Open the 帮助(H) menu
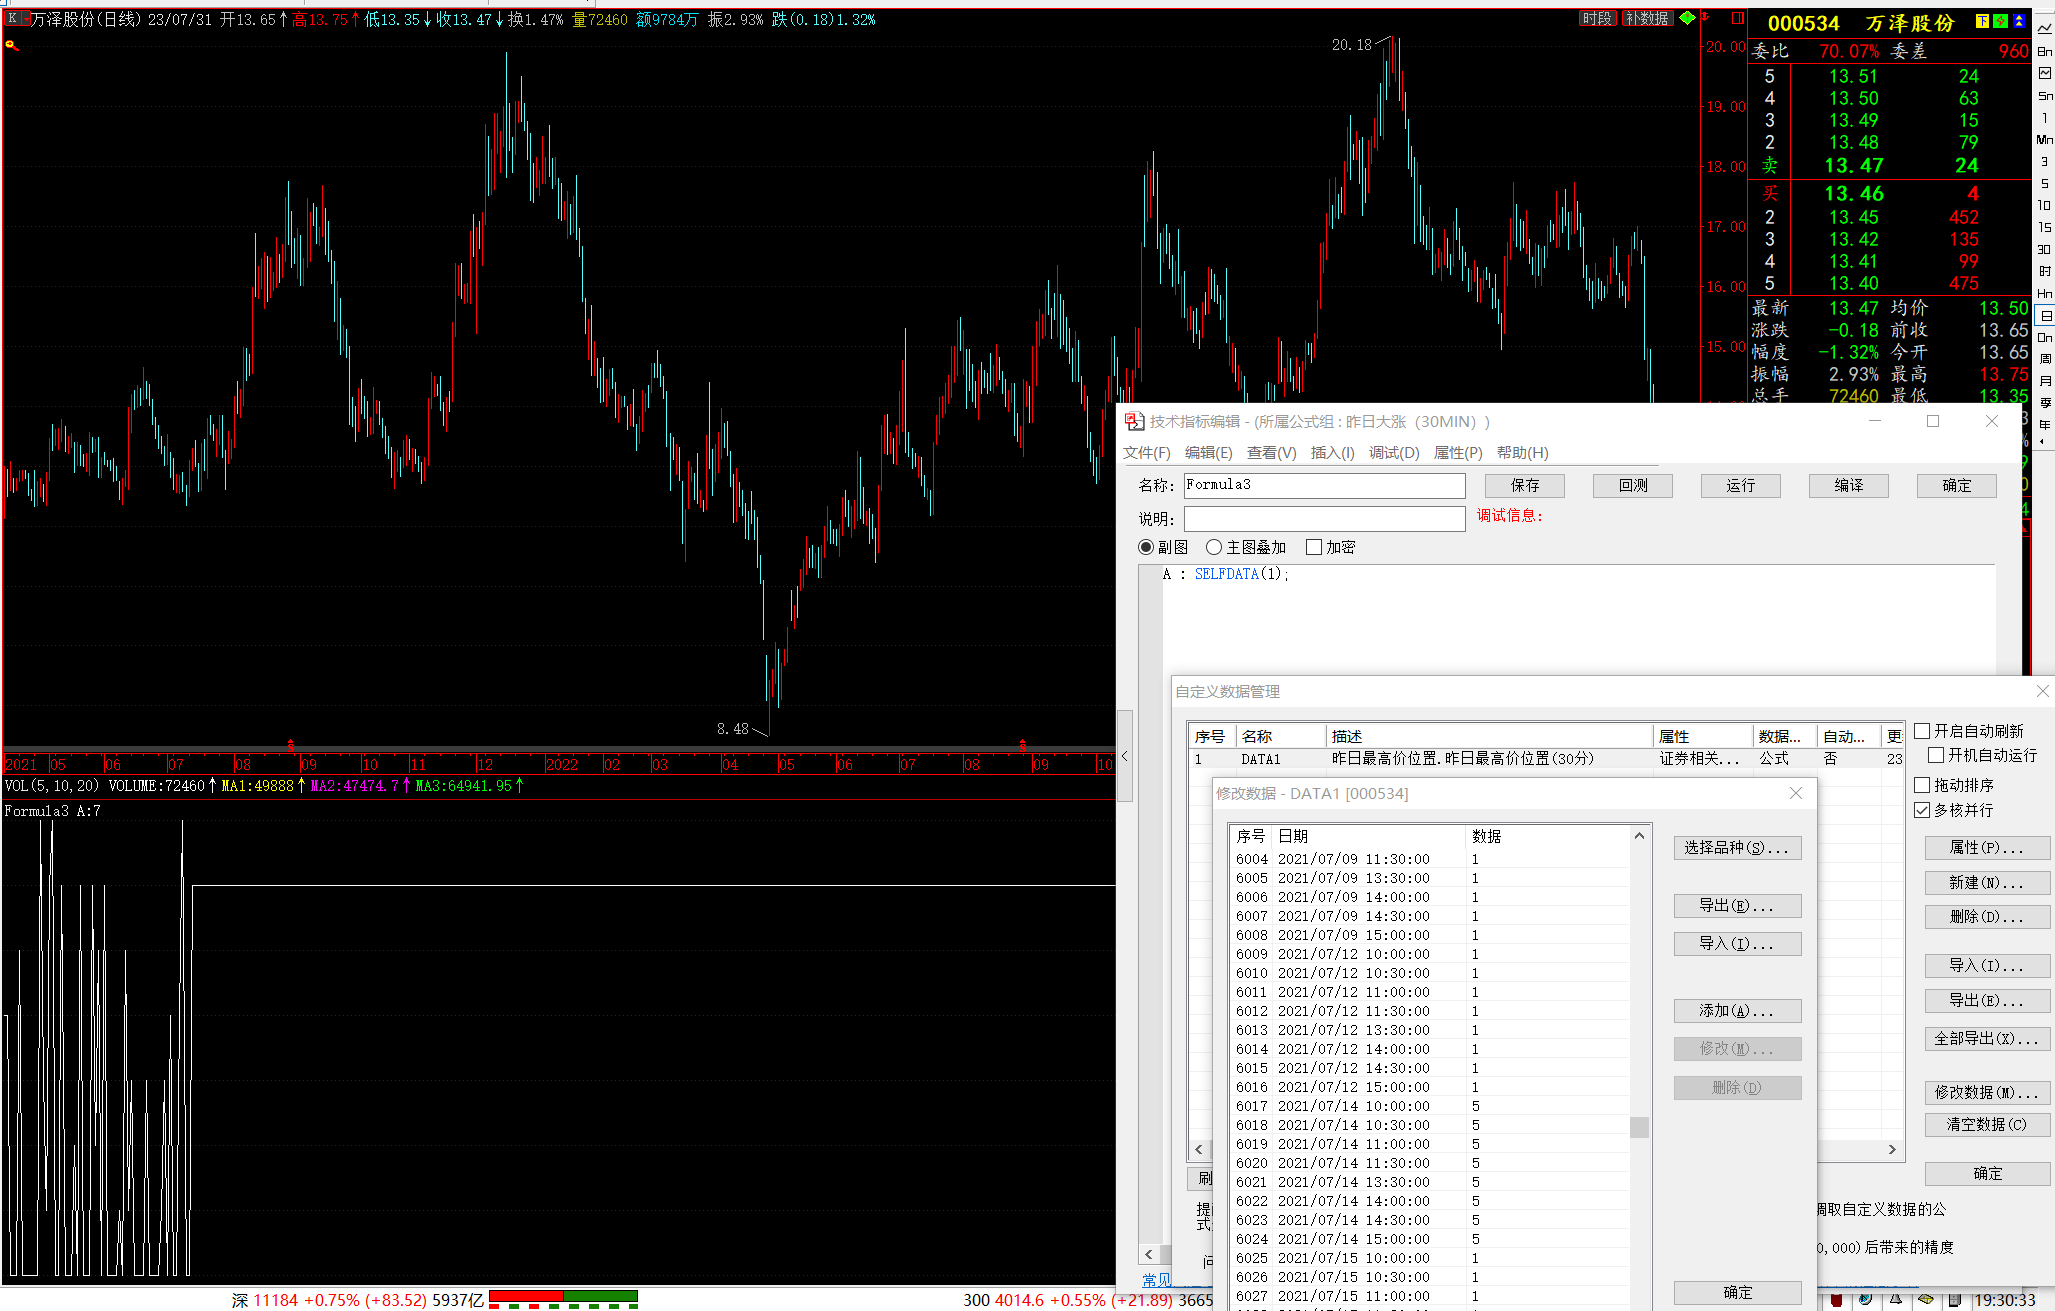The image size is (2055, 1311). (x=1522, y=453)
